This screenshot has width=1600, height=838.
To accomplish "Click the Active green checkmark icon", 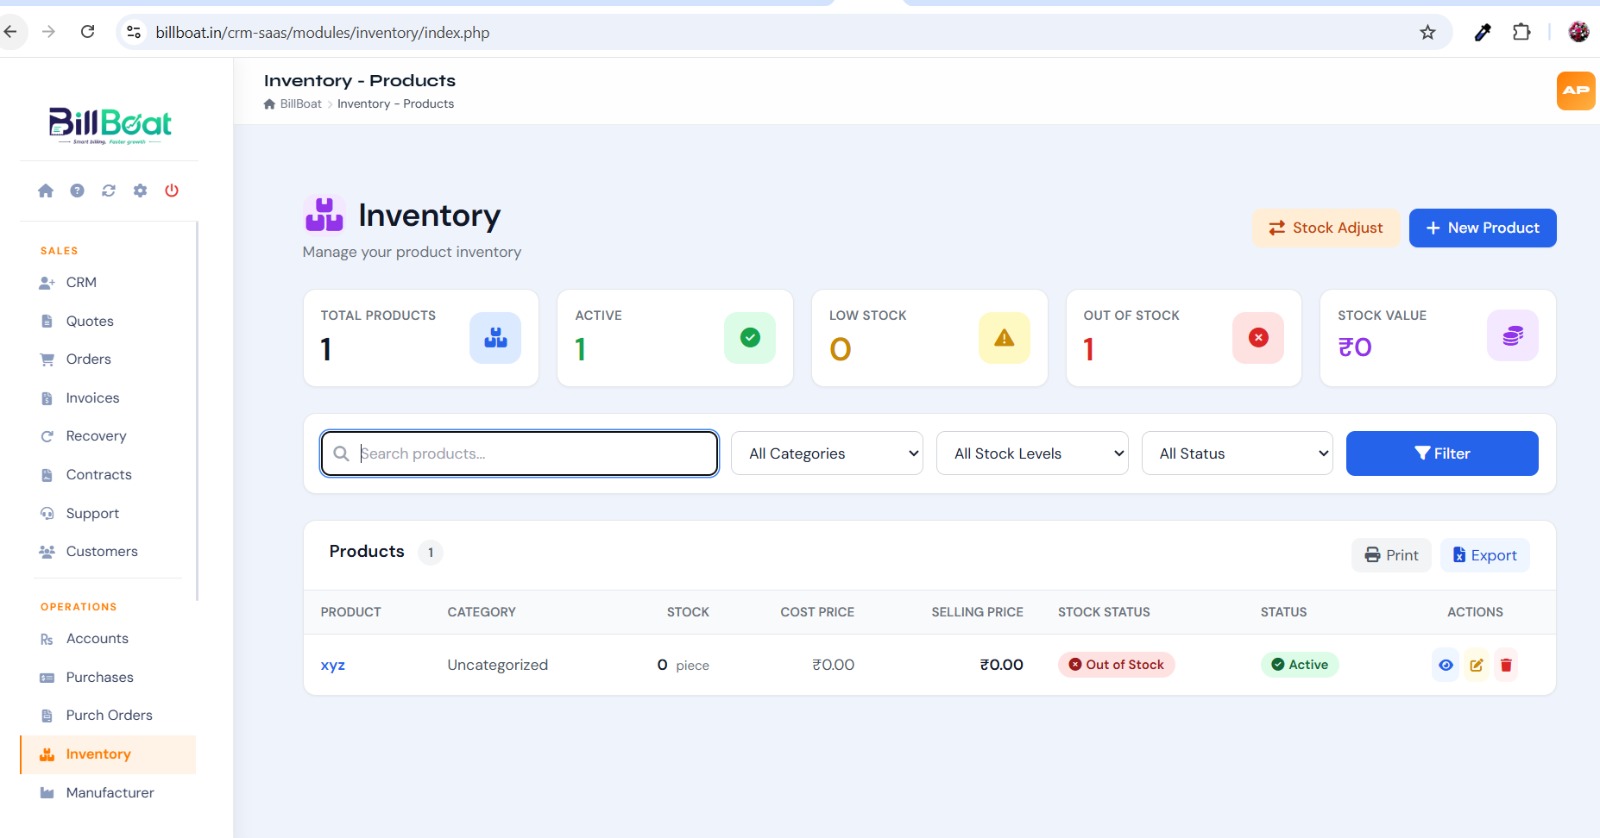I will (750, 338).
